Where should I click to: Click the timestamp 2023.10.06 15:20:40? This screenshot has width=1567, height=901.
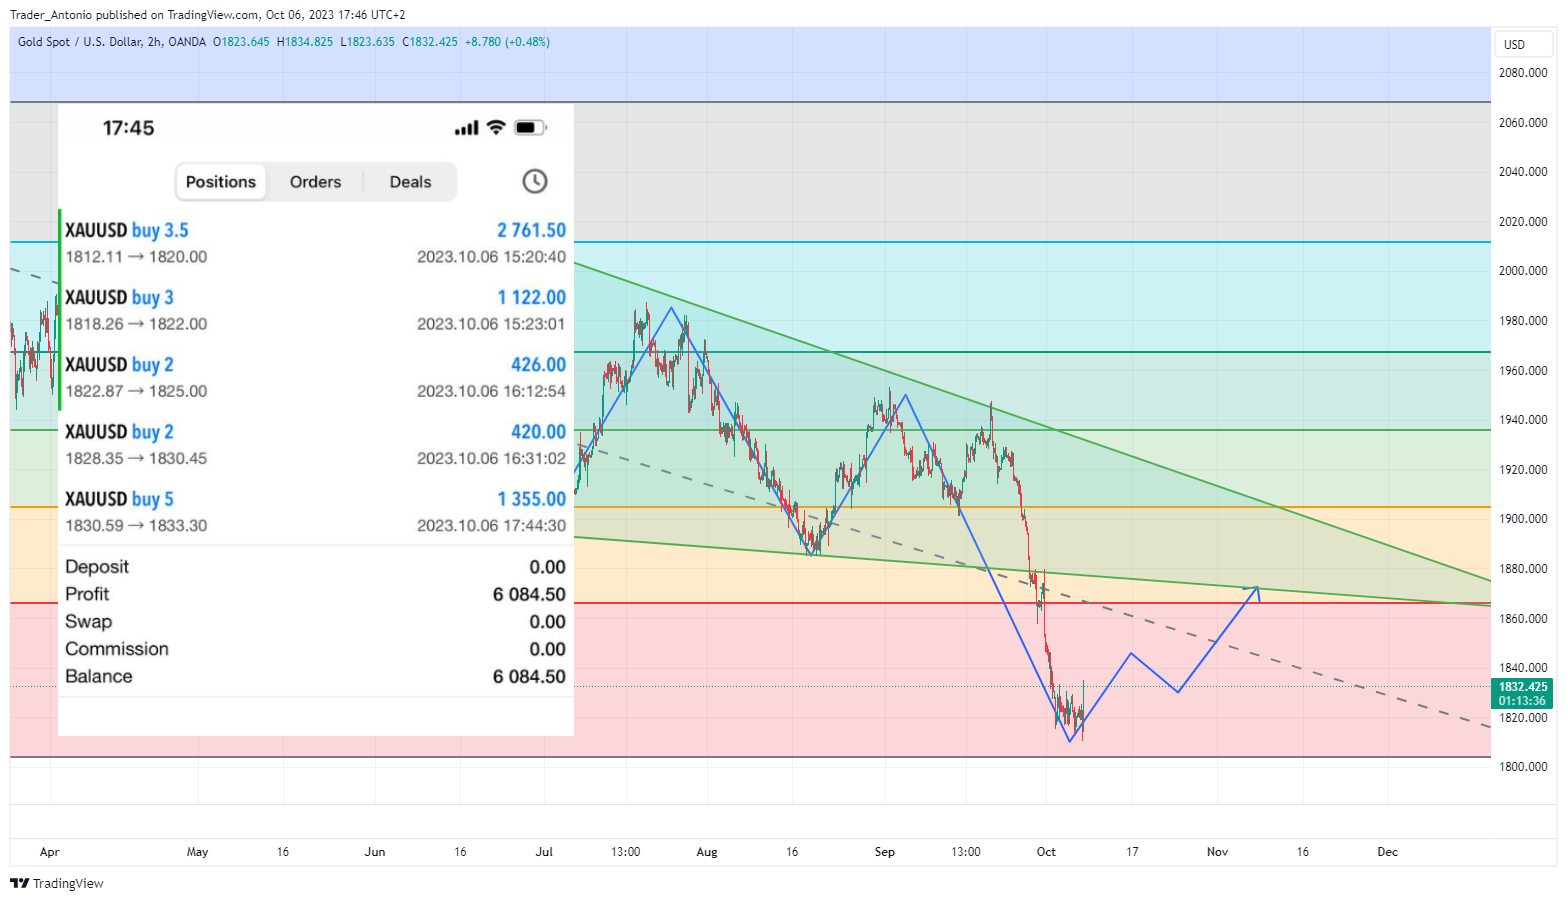click(x=491, y=257)
